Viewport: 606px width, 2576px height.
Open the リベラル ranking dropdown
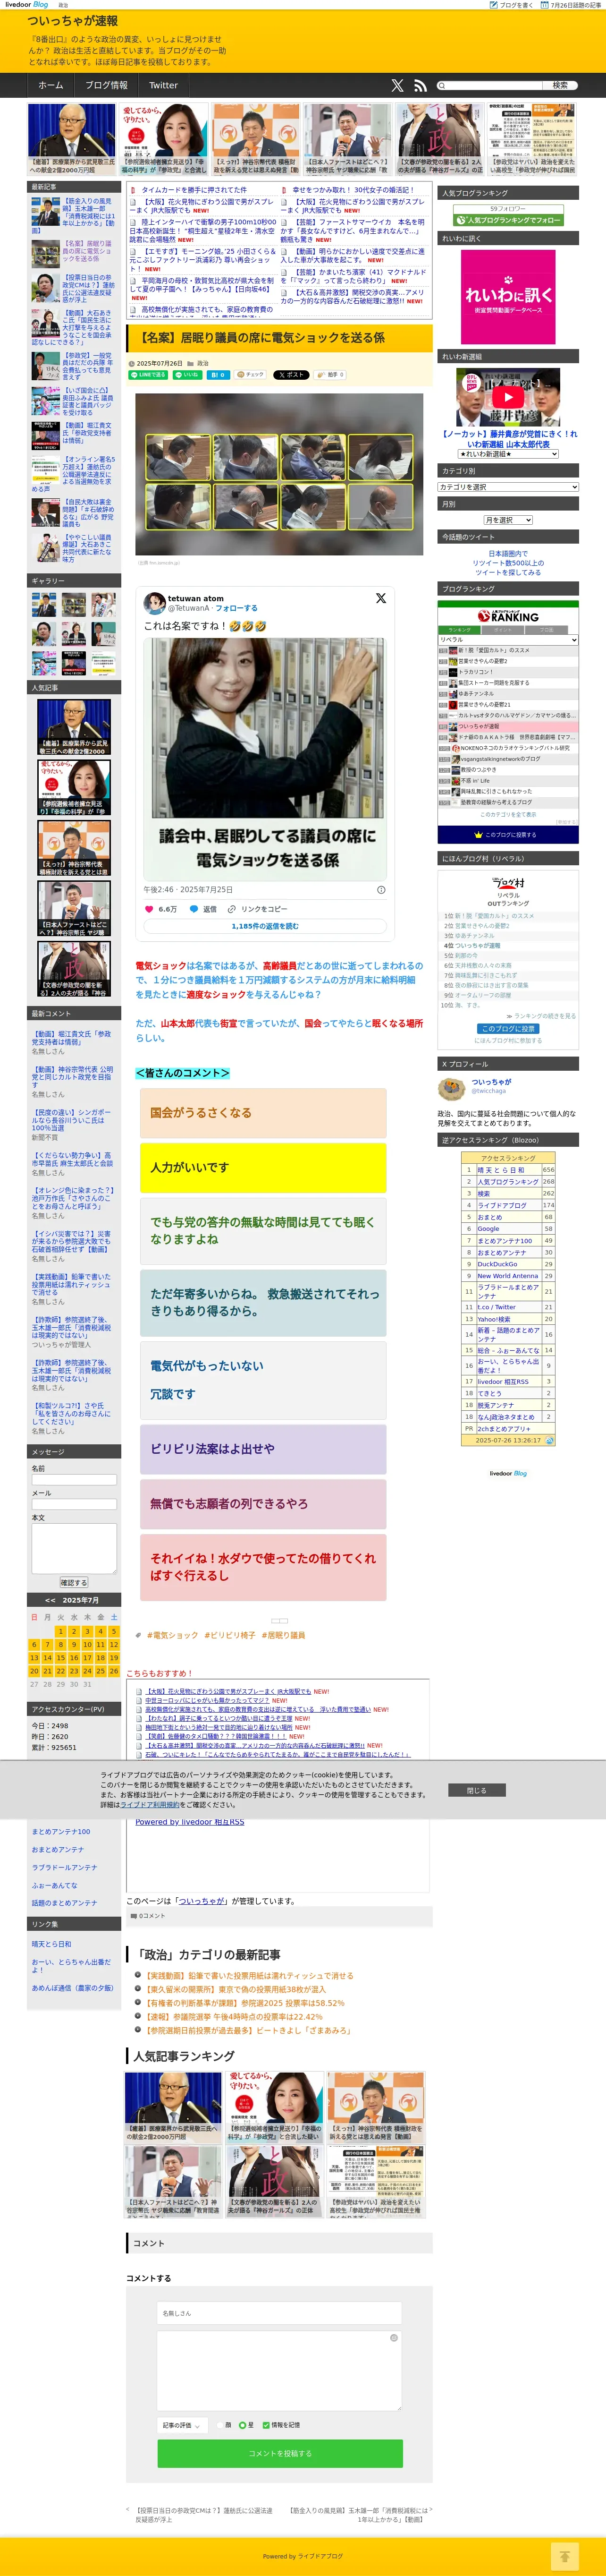pos(508,639)
